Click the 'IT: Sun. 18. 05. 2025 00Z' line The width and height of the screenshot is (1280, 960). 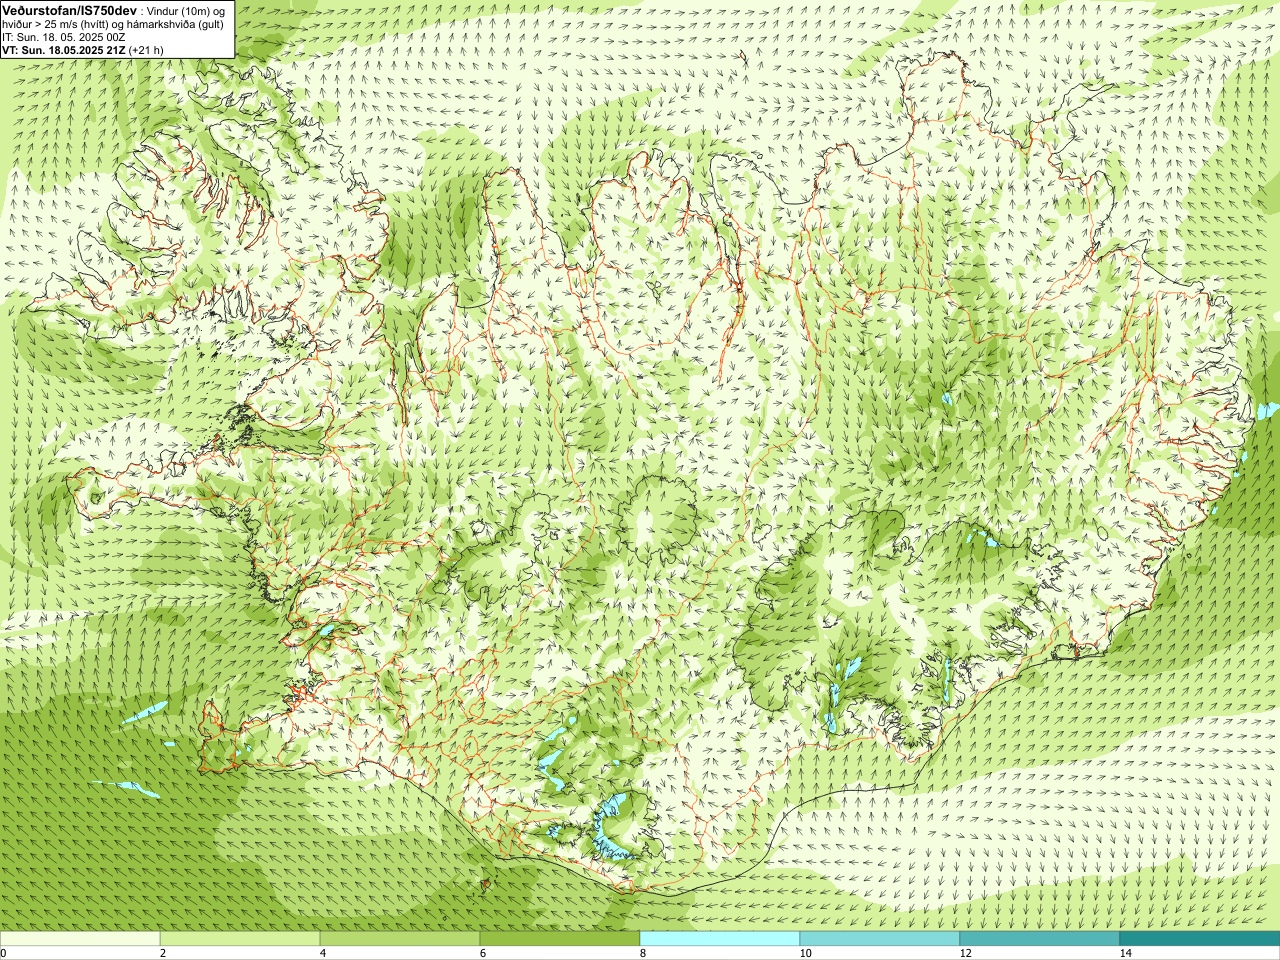[64, 36]
